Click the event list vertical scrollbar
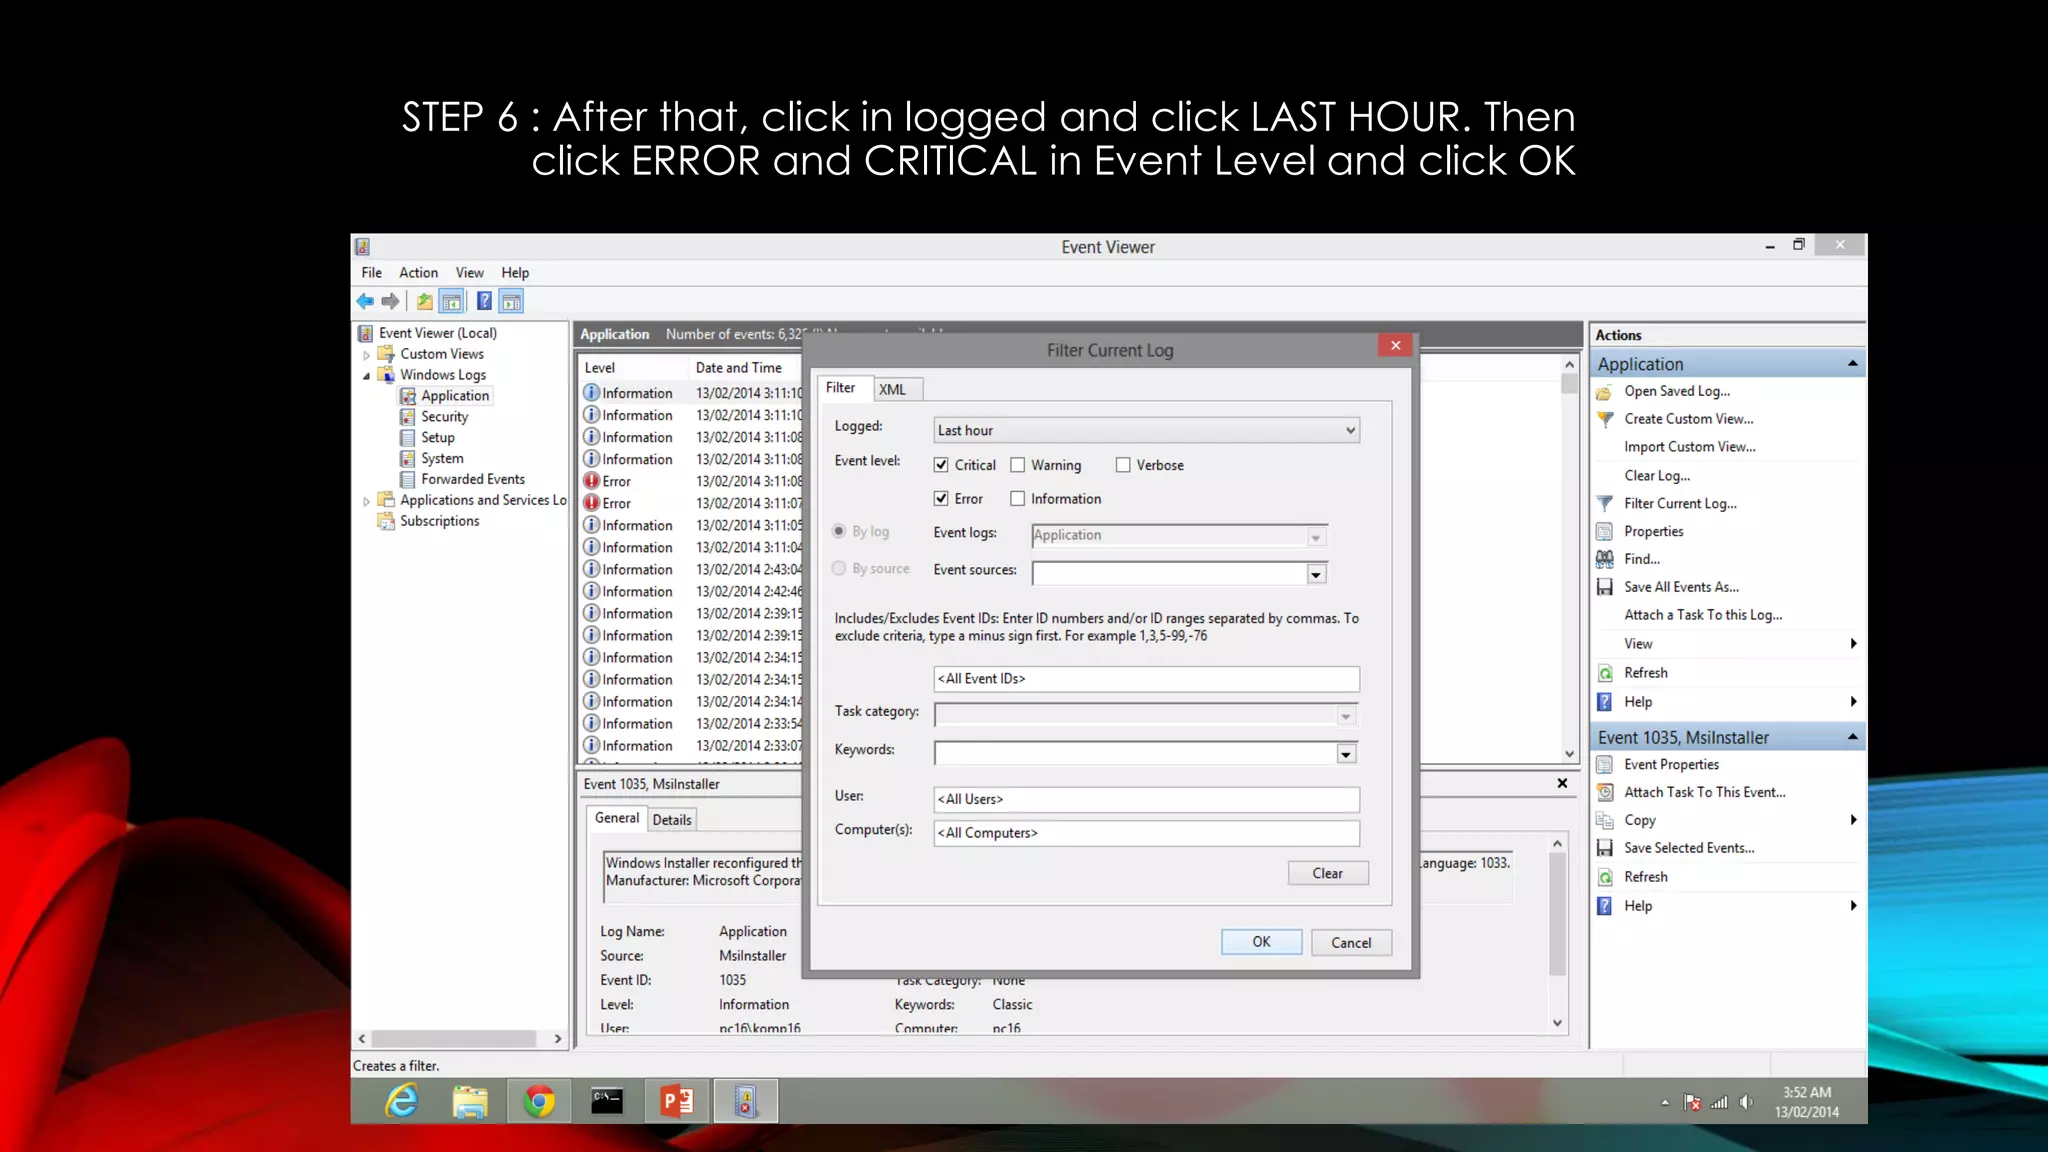The width and height of the screenshot is (2048, 1152). click(x=1569, y=560)
